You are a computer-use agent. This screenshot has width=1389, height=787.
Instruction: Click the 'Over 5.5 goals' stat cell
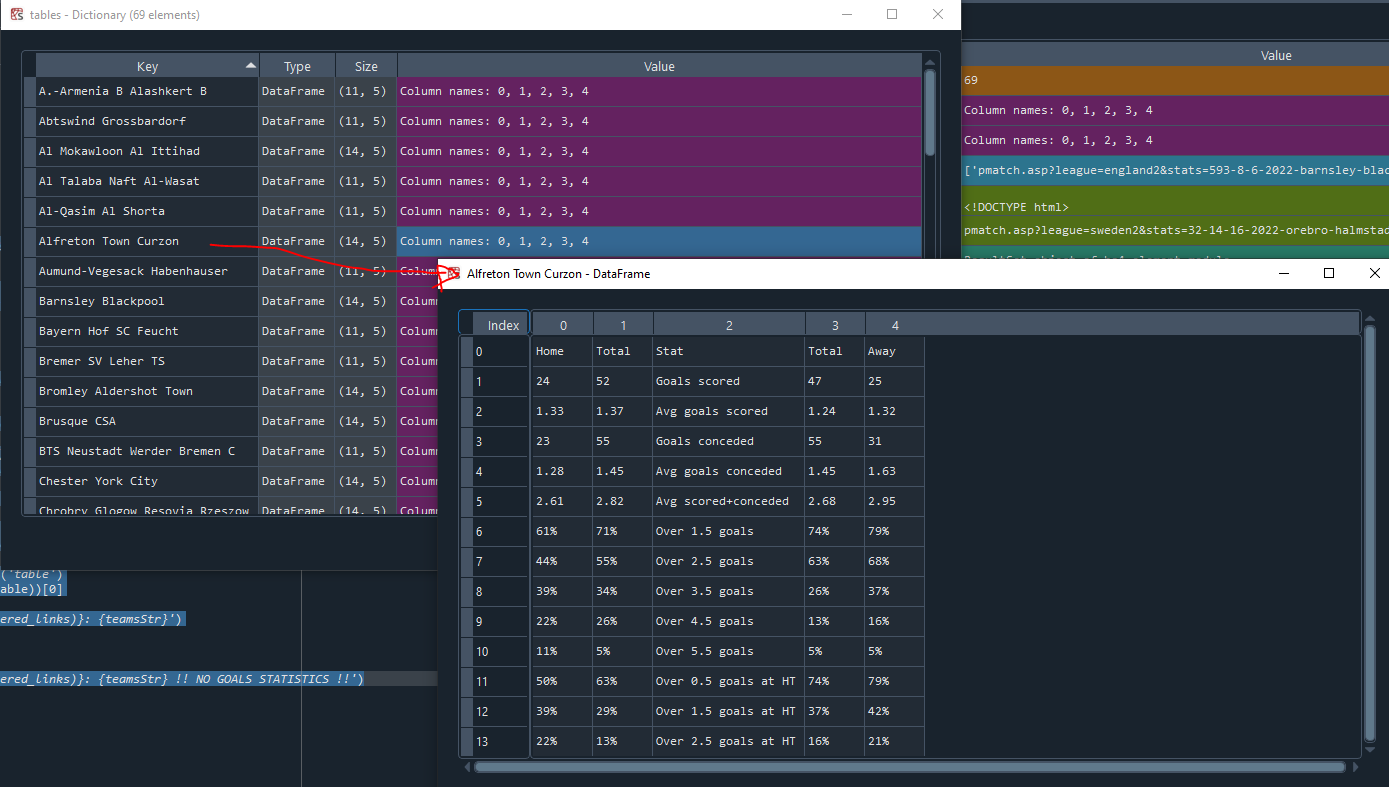729,651
